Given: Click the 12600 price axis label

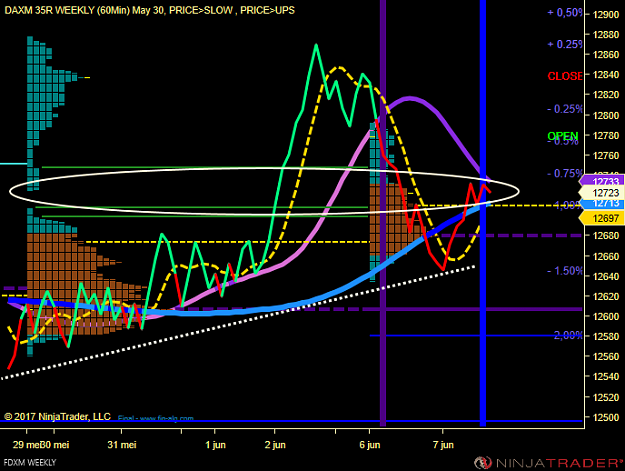Looking at the screenshot, I should pyautogui.click(x=606, y=316).
